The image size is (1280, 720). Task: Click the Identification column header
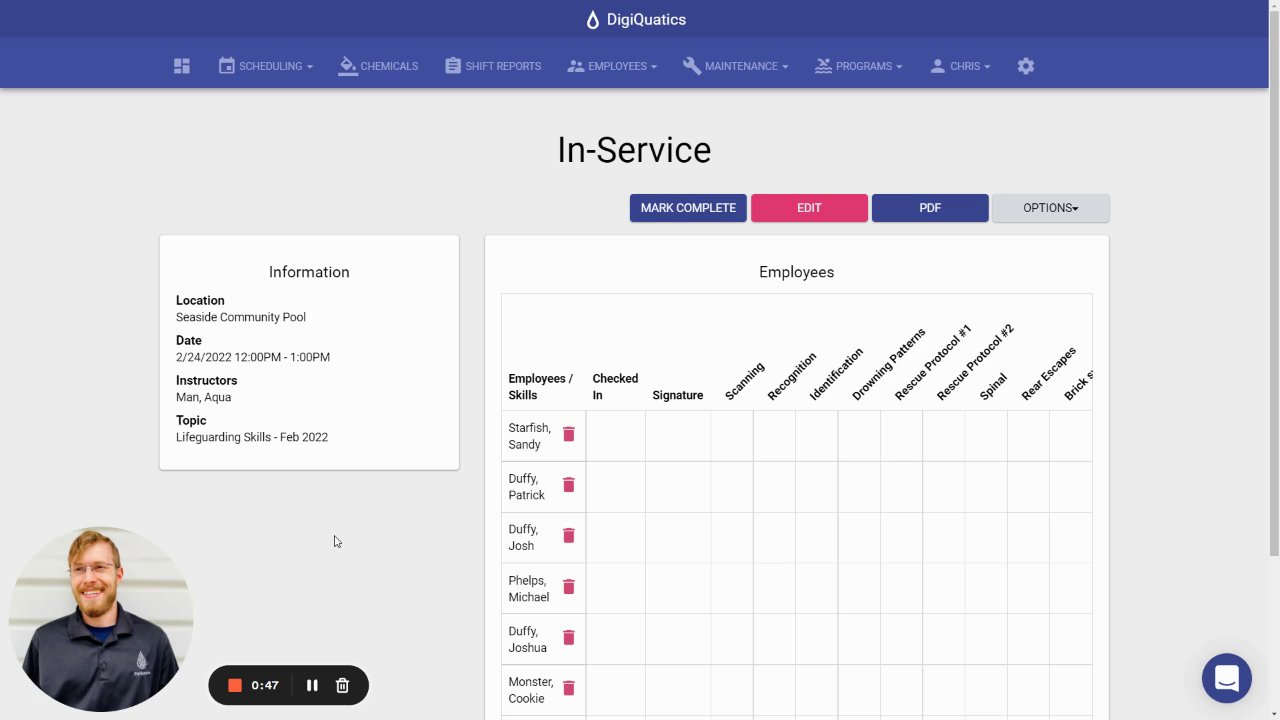835,374
